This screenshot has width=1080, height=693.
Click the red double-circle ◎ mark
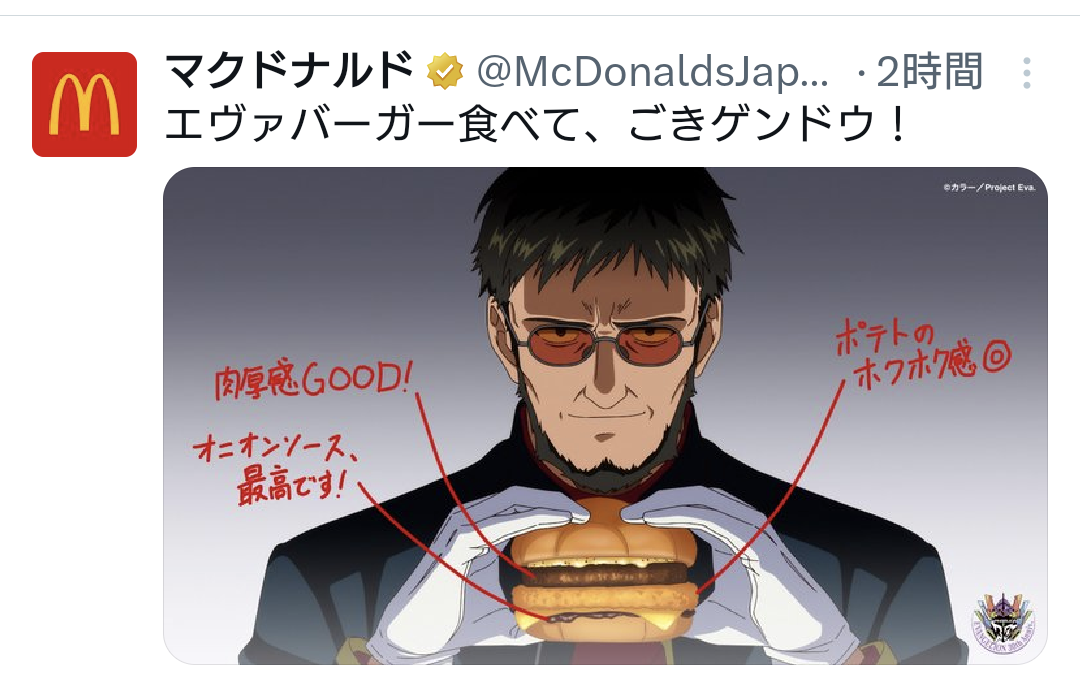(997, 358)
